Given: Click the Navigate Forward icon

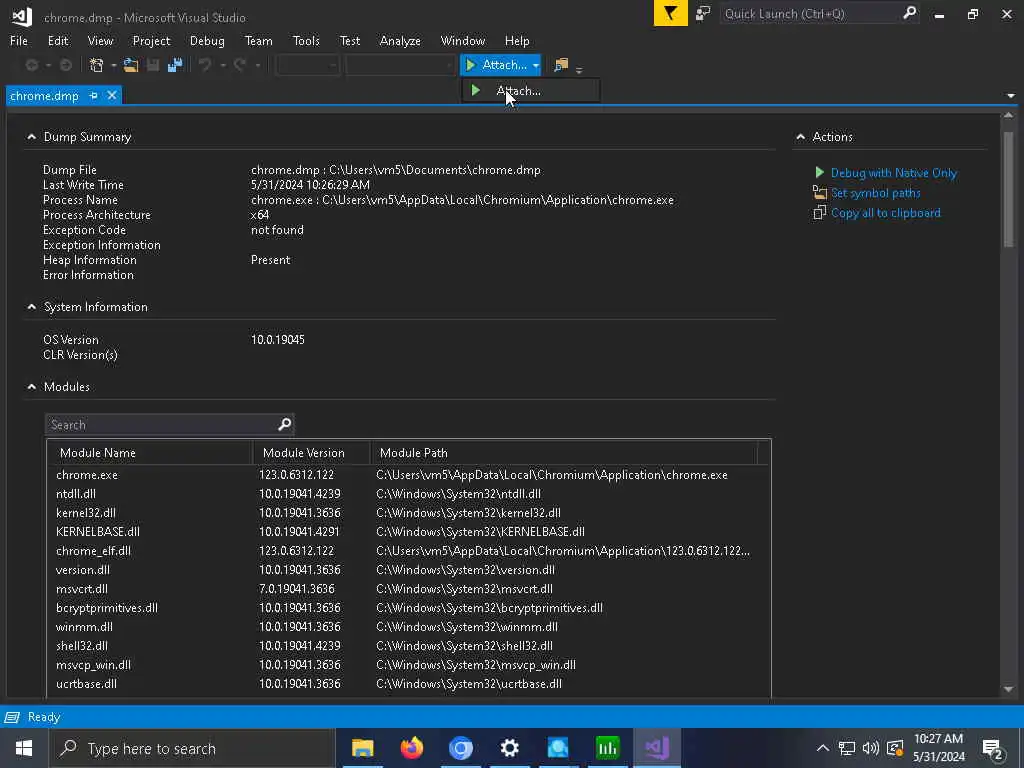Looking at the screenshot, I should coord(66,65).
